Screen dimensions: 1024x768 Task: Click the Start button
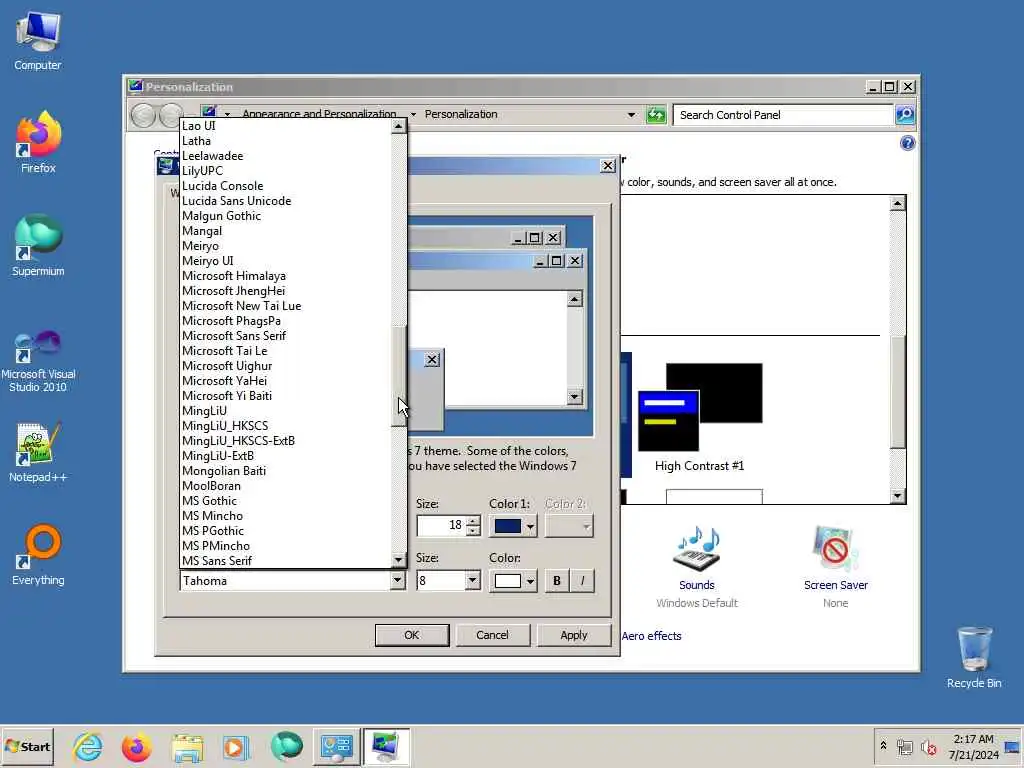click(27, 746)
